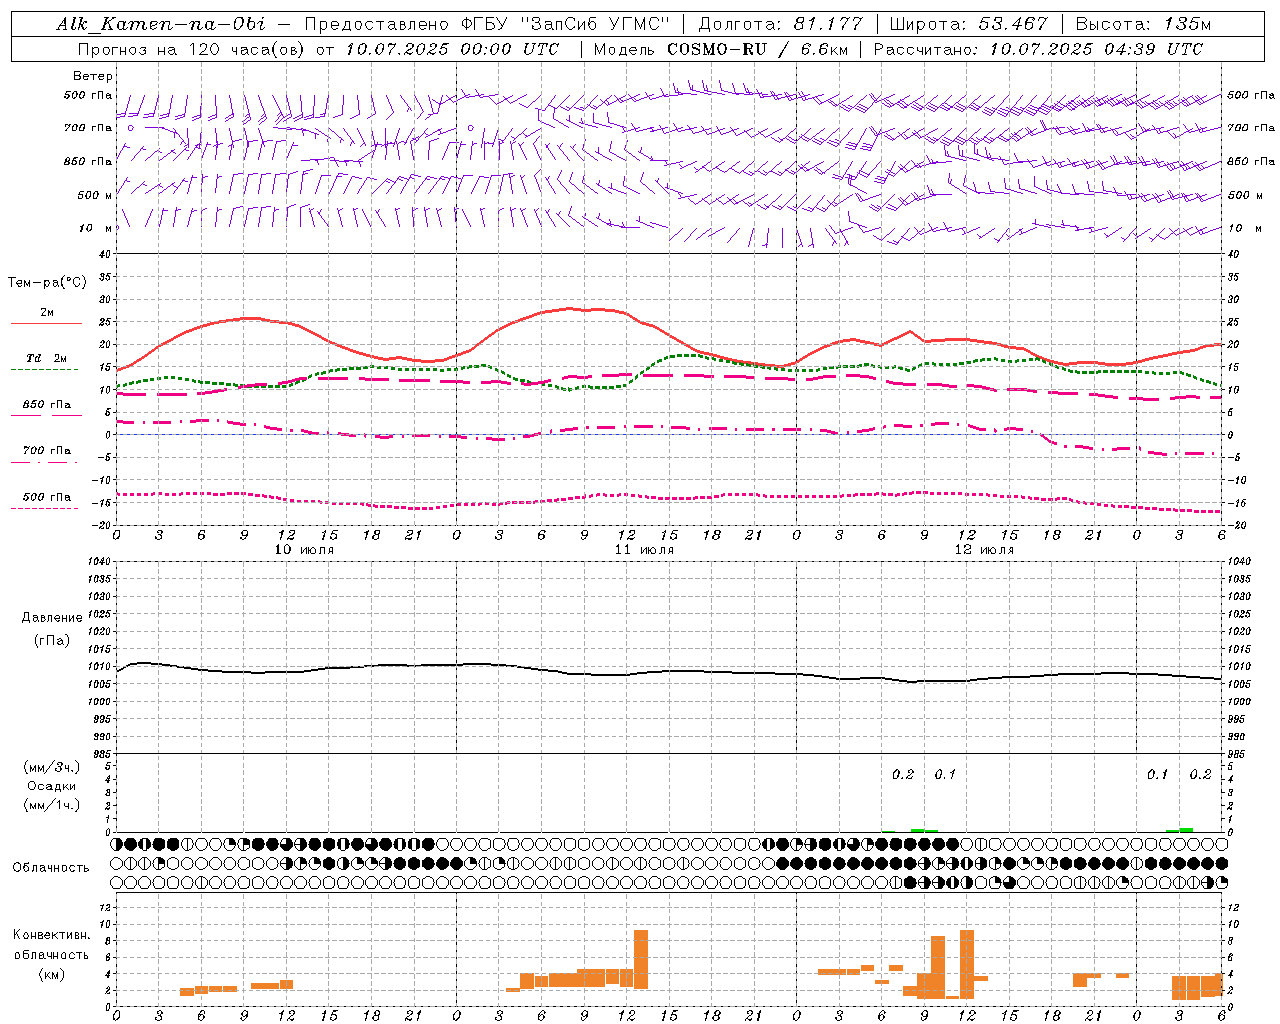Click the tallest orange convective bar on 11 июля
This screenshot has height=1024, width=1280.
tap(641, 959)
